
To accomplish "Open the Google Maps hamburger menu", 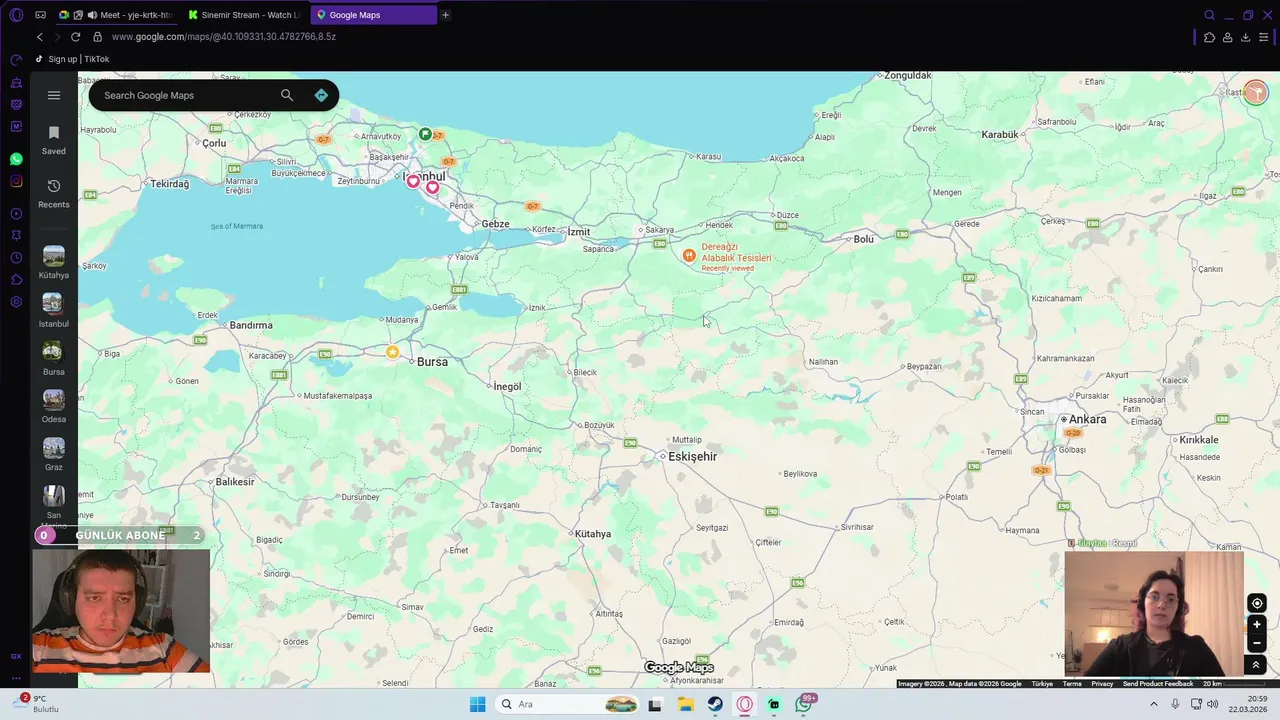I will (x=54, y=95).
